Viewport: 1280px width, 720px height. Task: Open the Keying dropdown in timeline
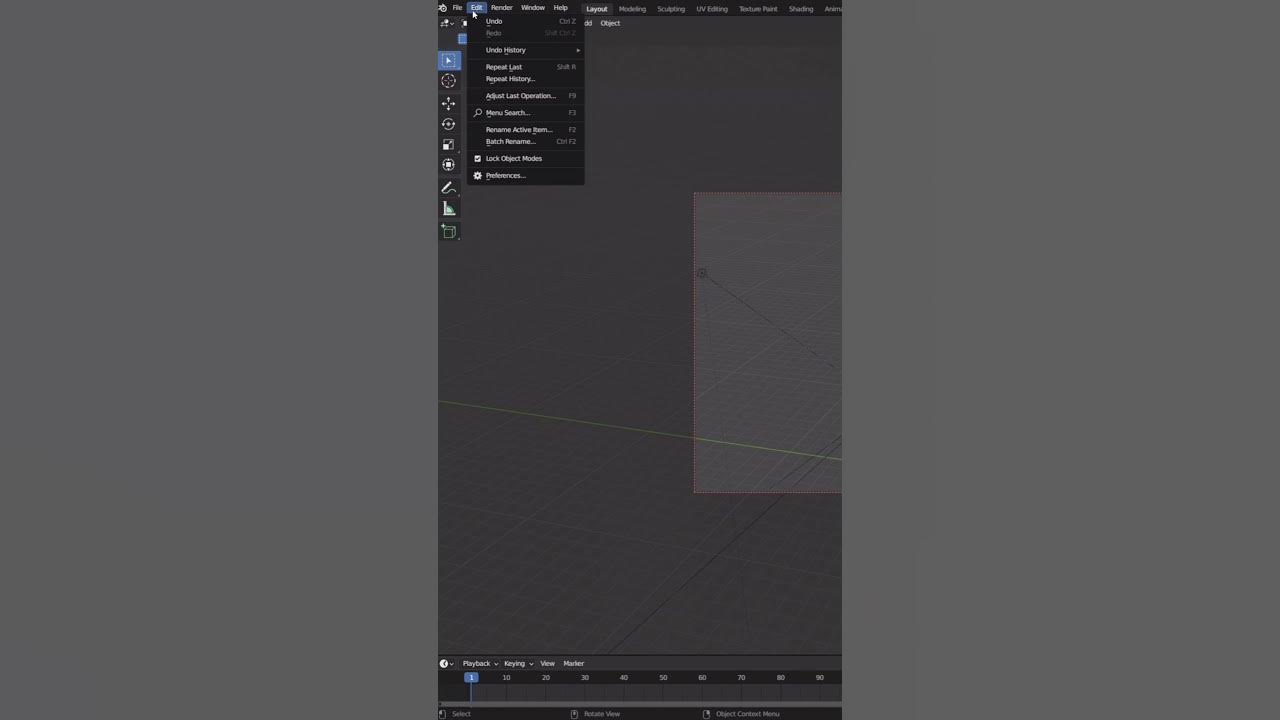click(x=518, y=664)
